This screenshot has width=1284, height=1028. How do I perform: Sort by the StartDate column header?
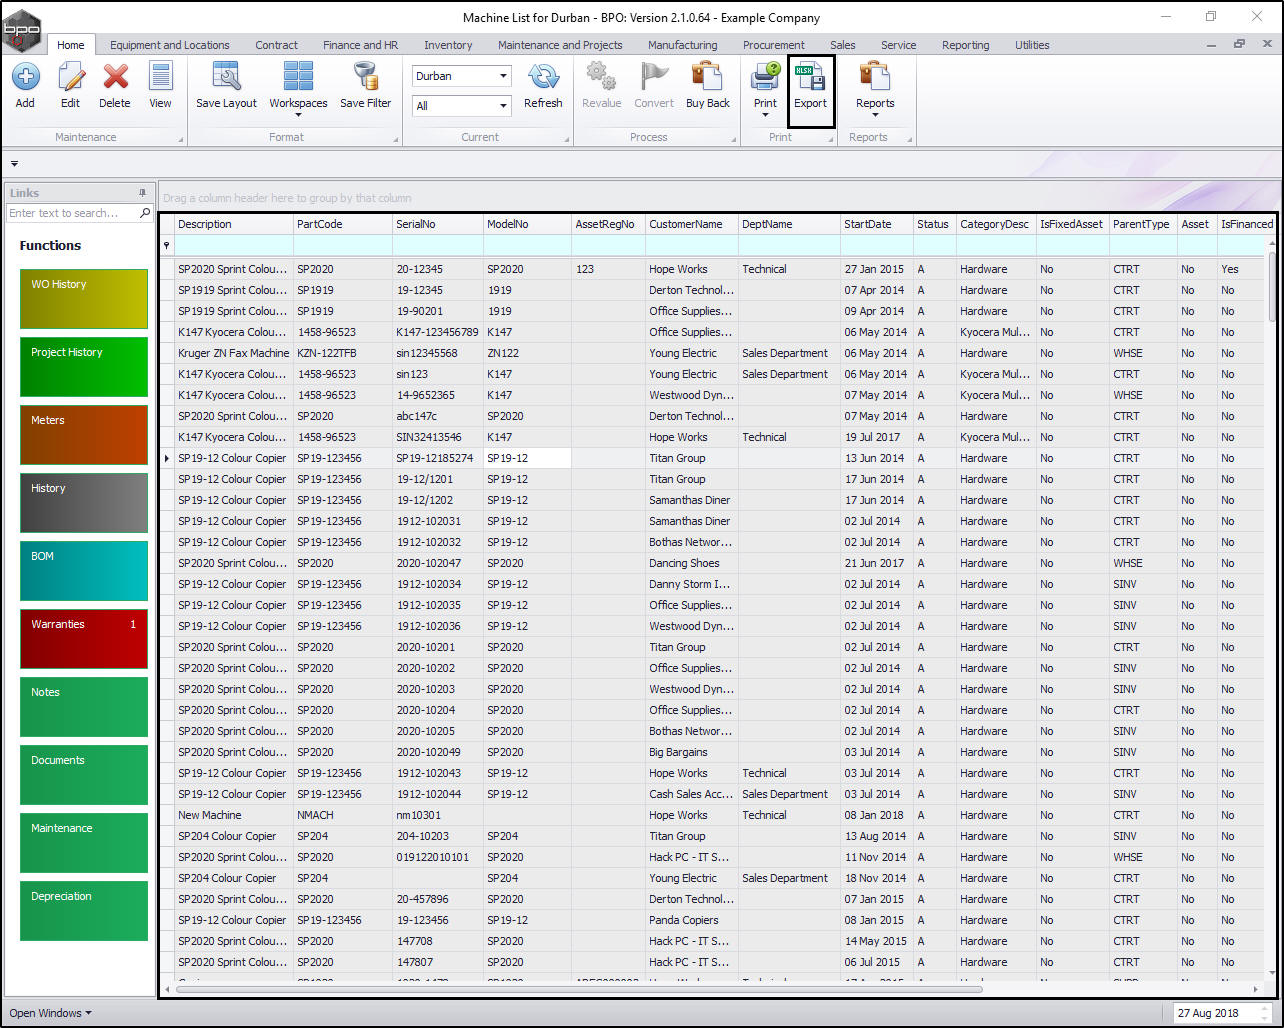coord(867,224)
